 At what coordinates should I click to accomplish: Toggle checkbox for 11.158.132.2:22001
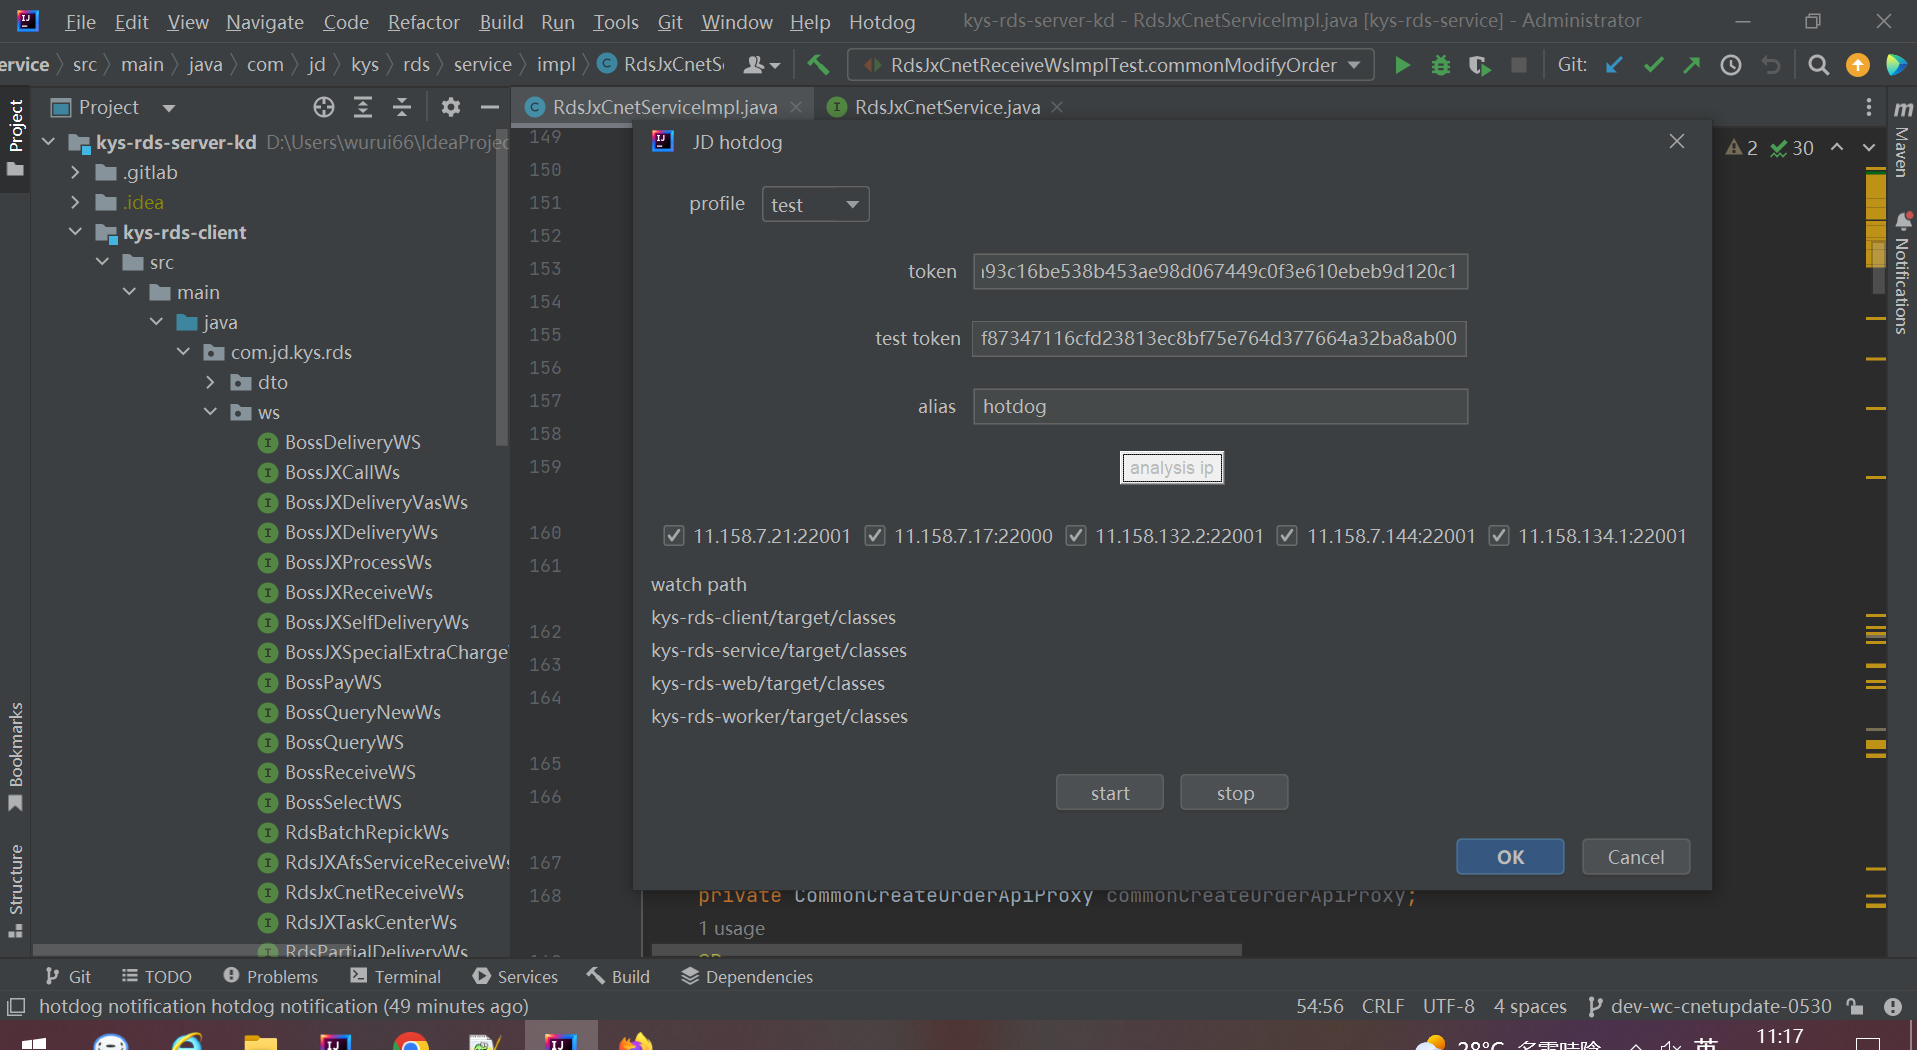[x=1076, y=536]
